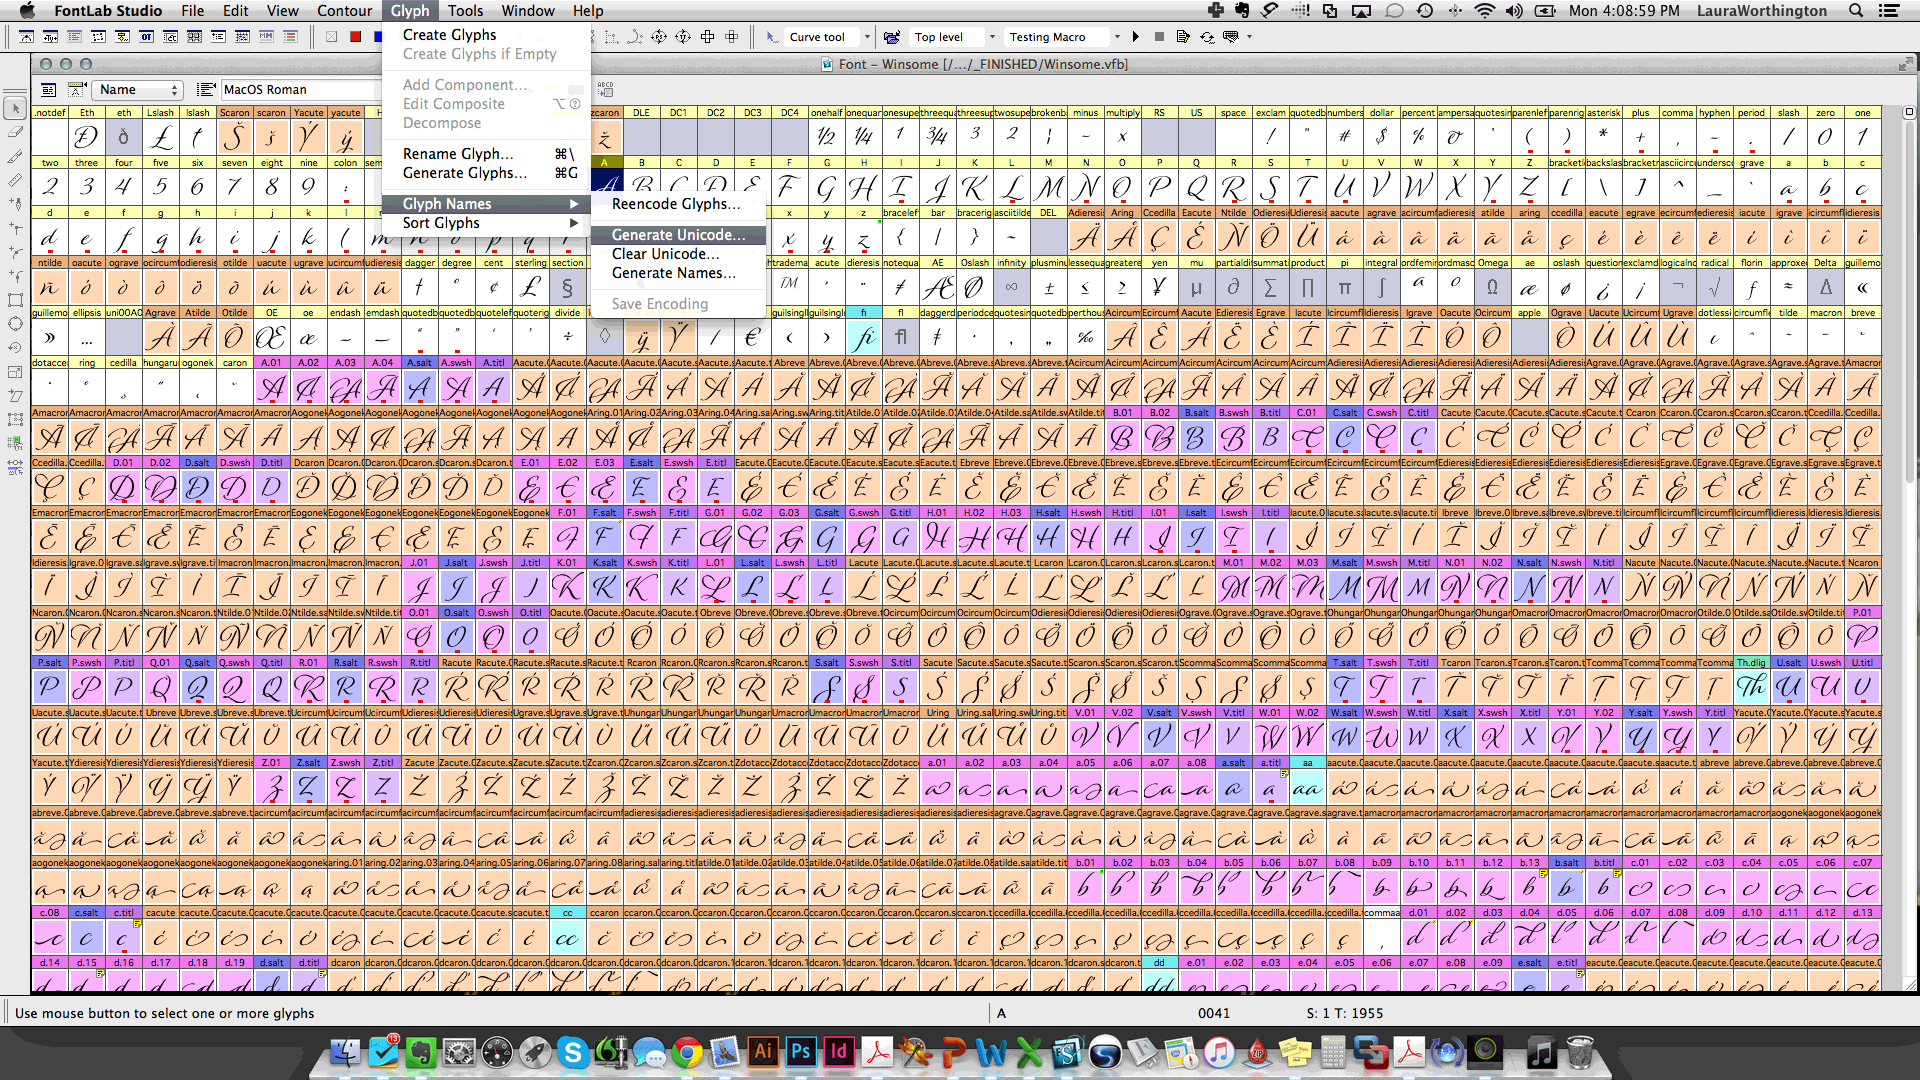Viewport: 1920px width, 1080px height.
Task: Select the 'section' glyph cell
Action: click(567, 281)
